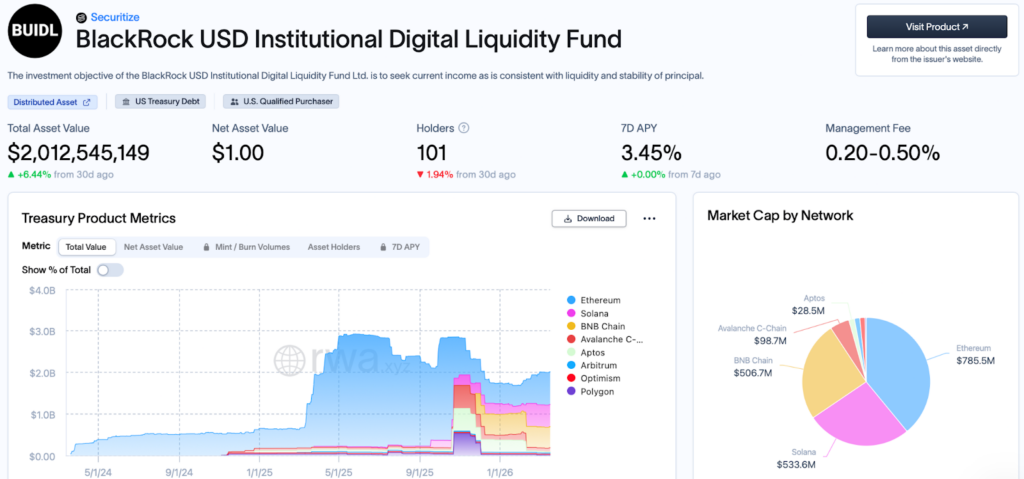Toggle the Show % of Total switch
Image resolution: width=1024 pixels, height=479 pixels.
(x=110, y=269)
